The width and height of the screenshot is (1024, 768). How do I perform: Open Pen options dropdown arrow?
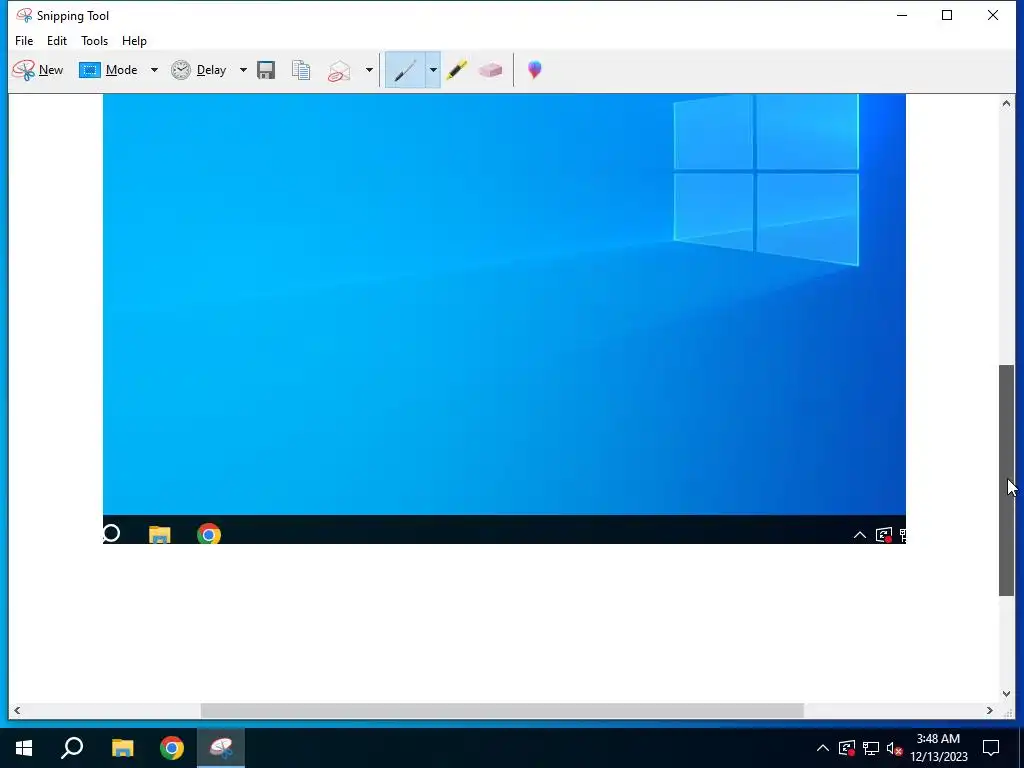433,70
